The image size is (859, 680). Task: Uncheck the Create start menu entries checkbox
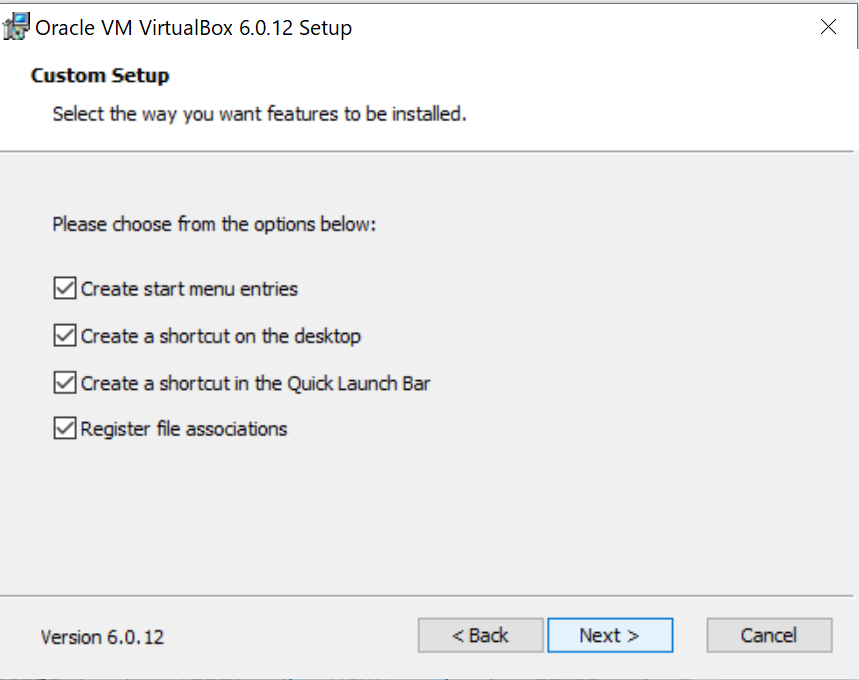point(65,289)
